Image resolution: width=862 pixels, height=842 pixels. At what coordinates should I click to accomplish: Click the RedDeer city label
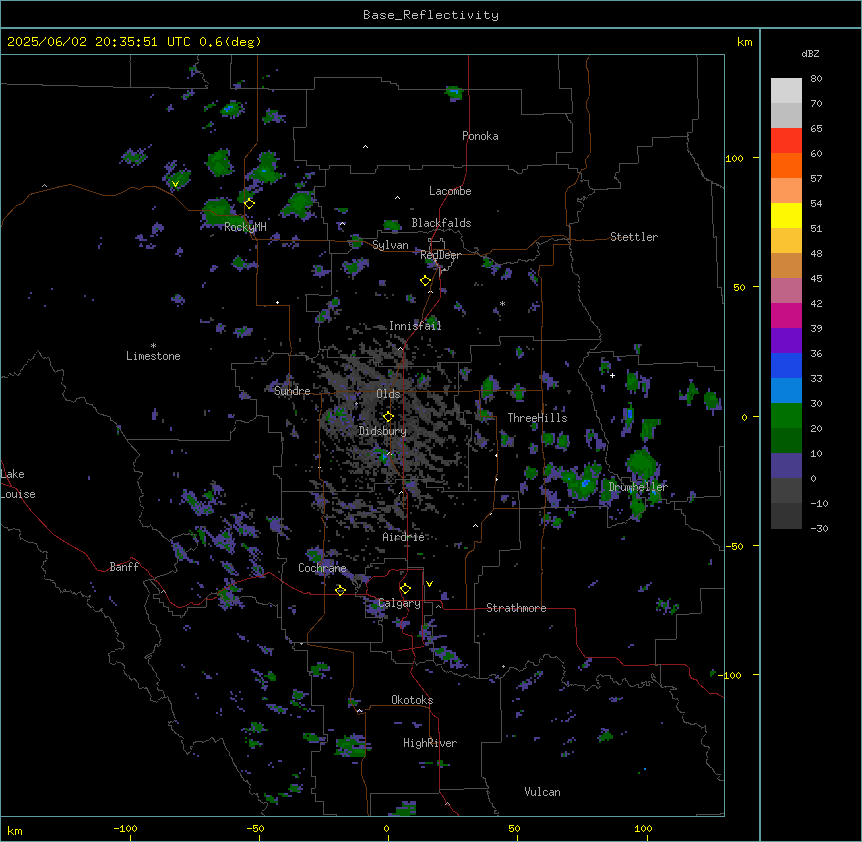pyautogui.click(x=440, y=255)
